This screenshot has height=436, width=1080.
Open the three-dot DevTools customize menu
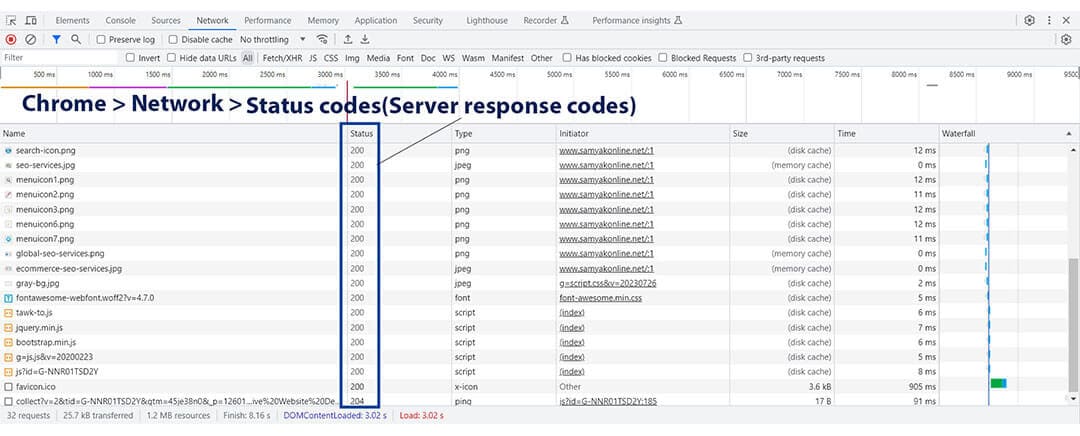click(1049, 21)
